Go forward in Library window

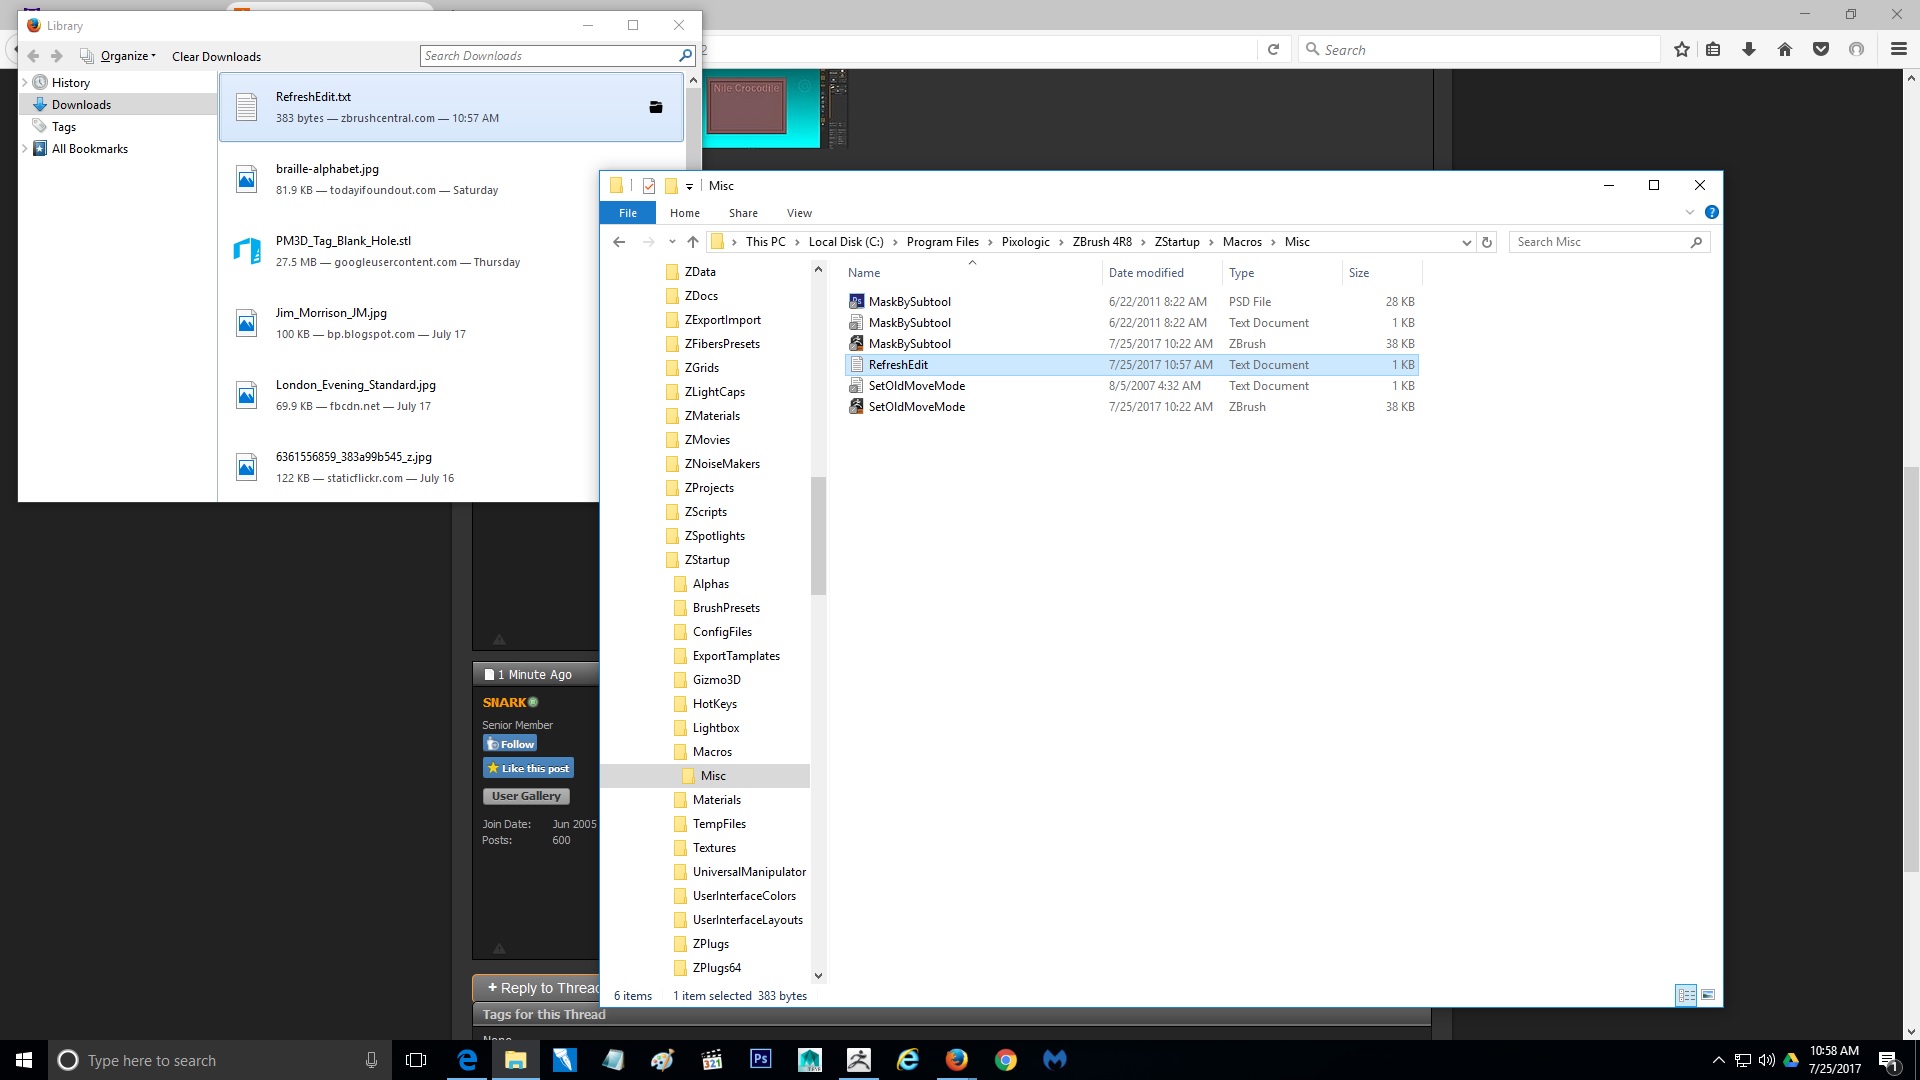tap(57, 56)
